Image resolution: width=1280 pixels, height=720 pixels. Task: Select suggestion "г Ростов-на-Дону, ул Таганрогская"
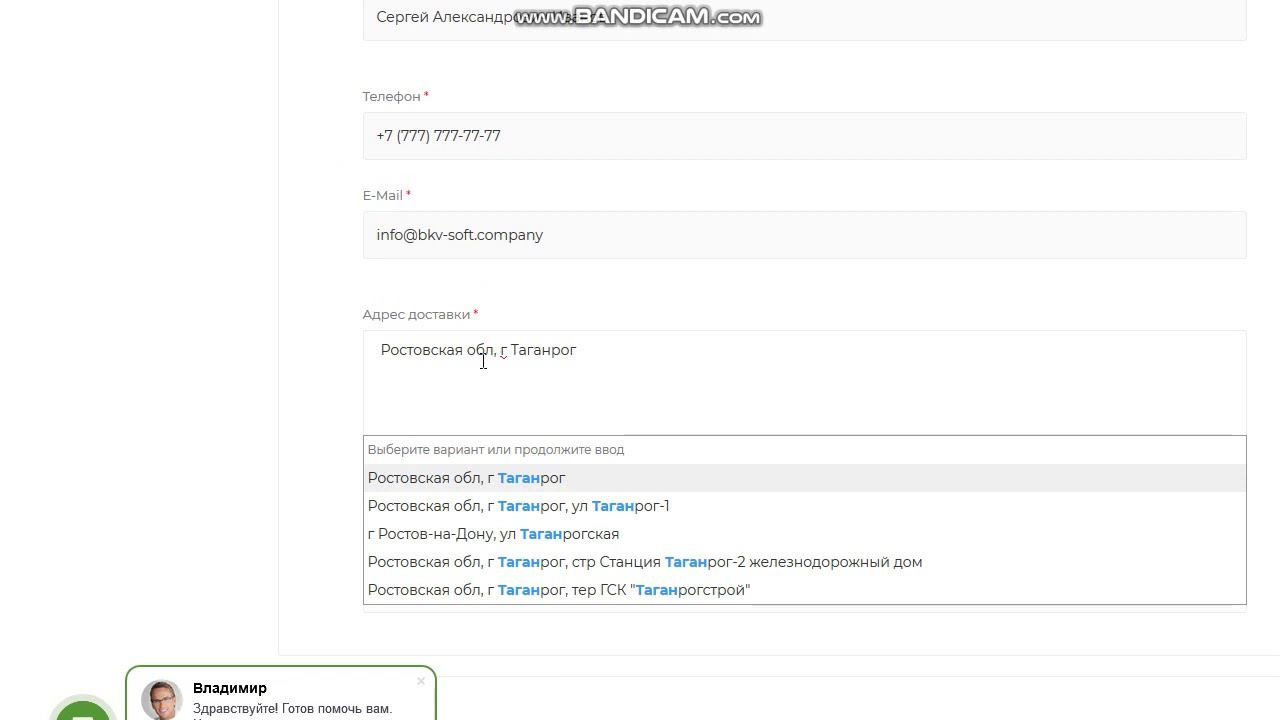tap(804, 534)
